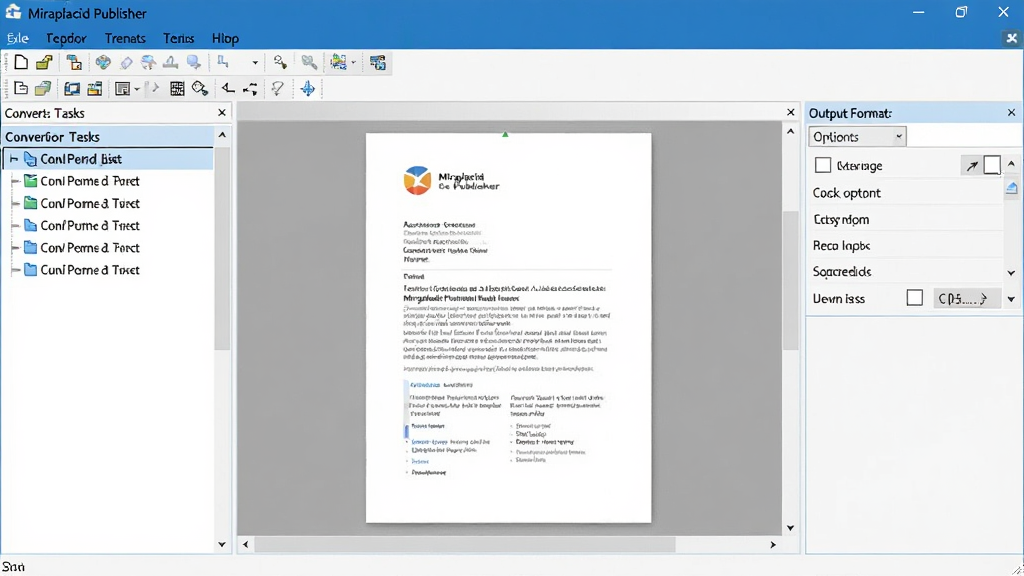The image size is (1024, 576).
Task: Close the Convert: Tasks panel
Action: point(222,112)
